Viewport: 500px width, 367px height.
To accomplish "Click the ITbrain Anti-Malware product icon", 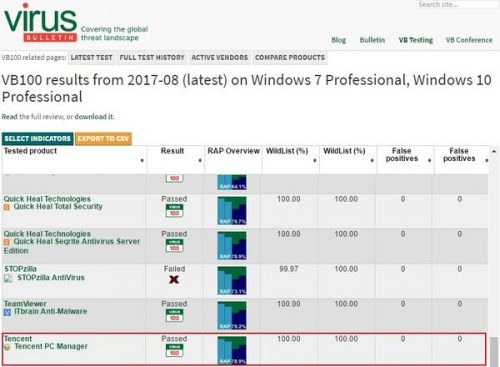I will pyautogui.click(x=7, y=312).
